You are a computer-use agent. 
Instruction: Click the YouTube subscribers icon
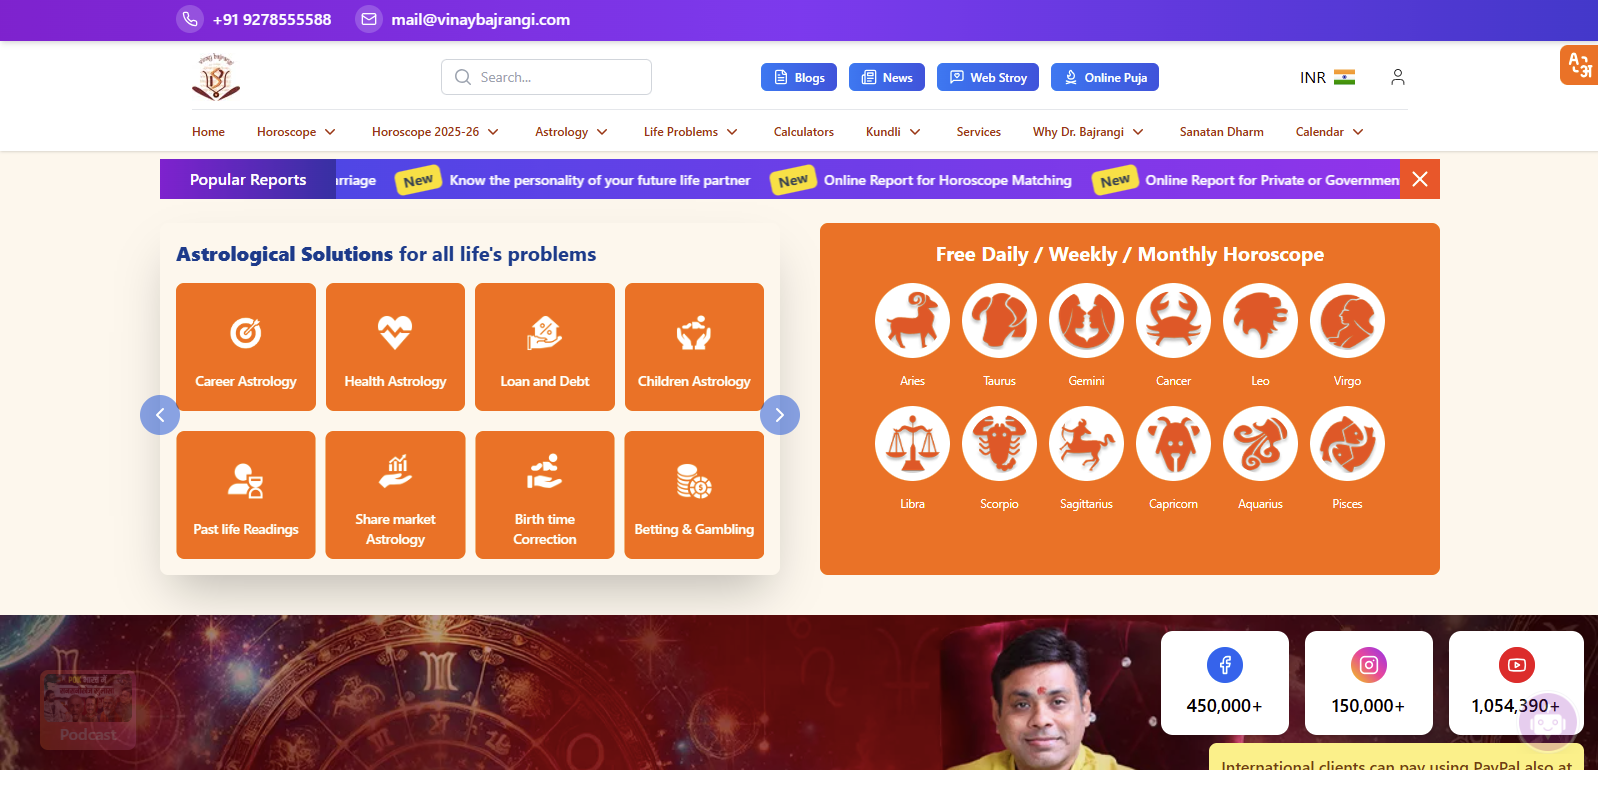tap(1516, 665)
